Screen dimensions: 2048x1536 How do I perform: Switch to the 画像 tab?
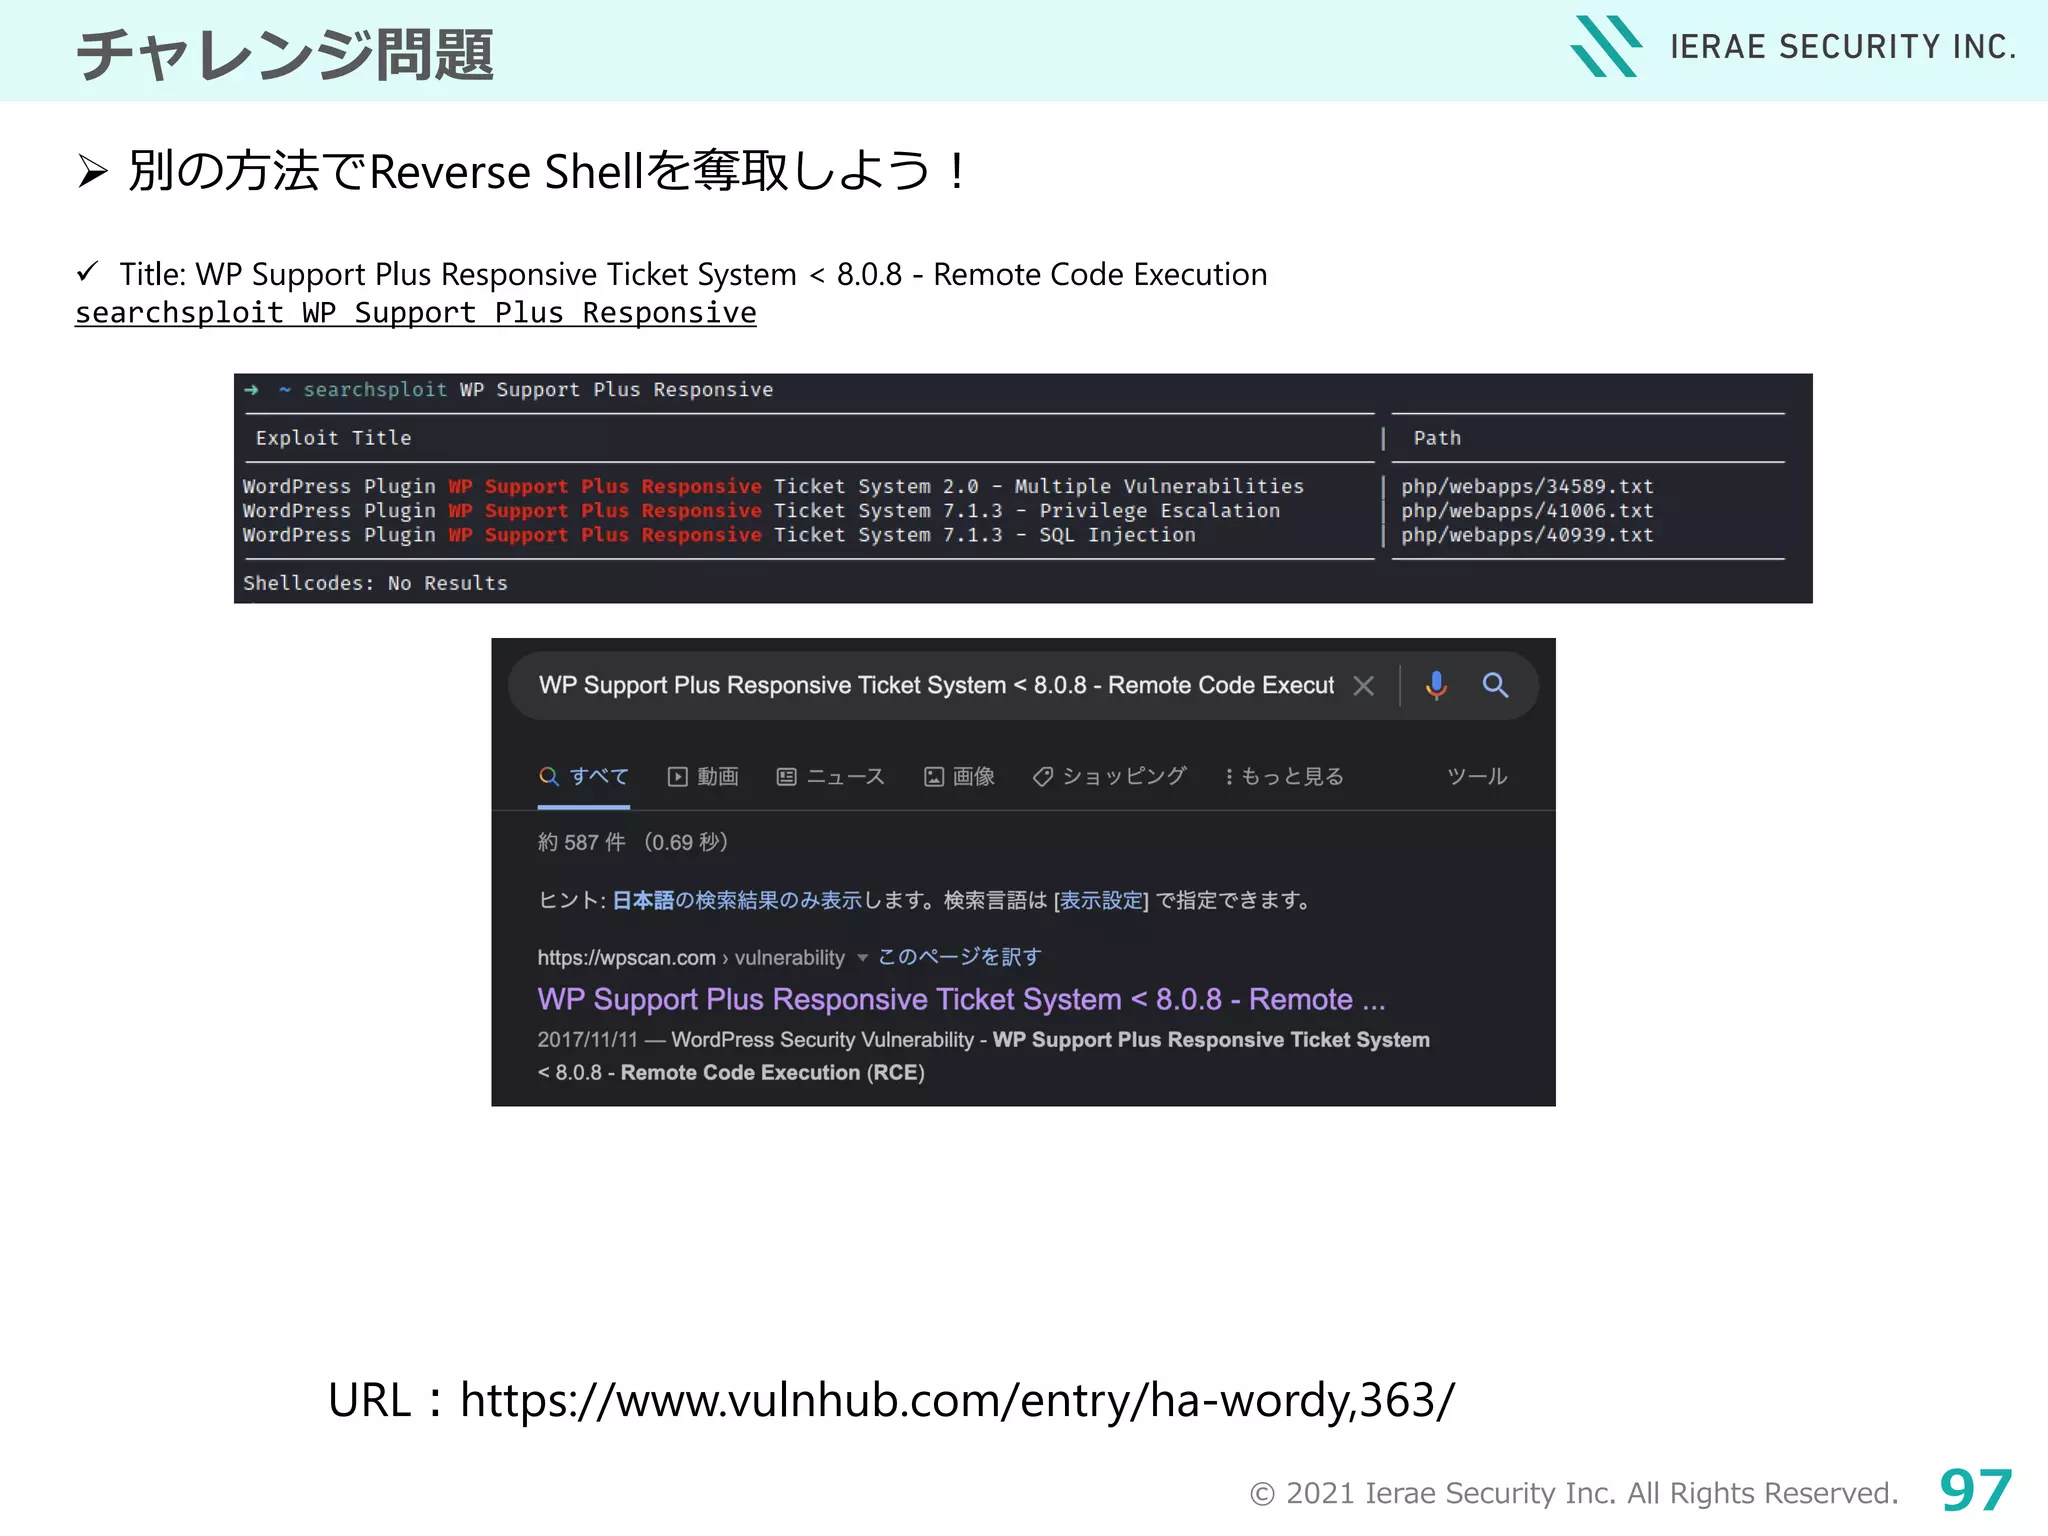pyautogui.click(x=959, y=776)
